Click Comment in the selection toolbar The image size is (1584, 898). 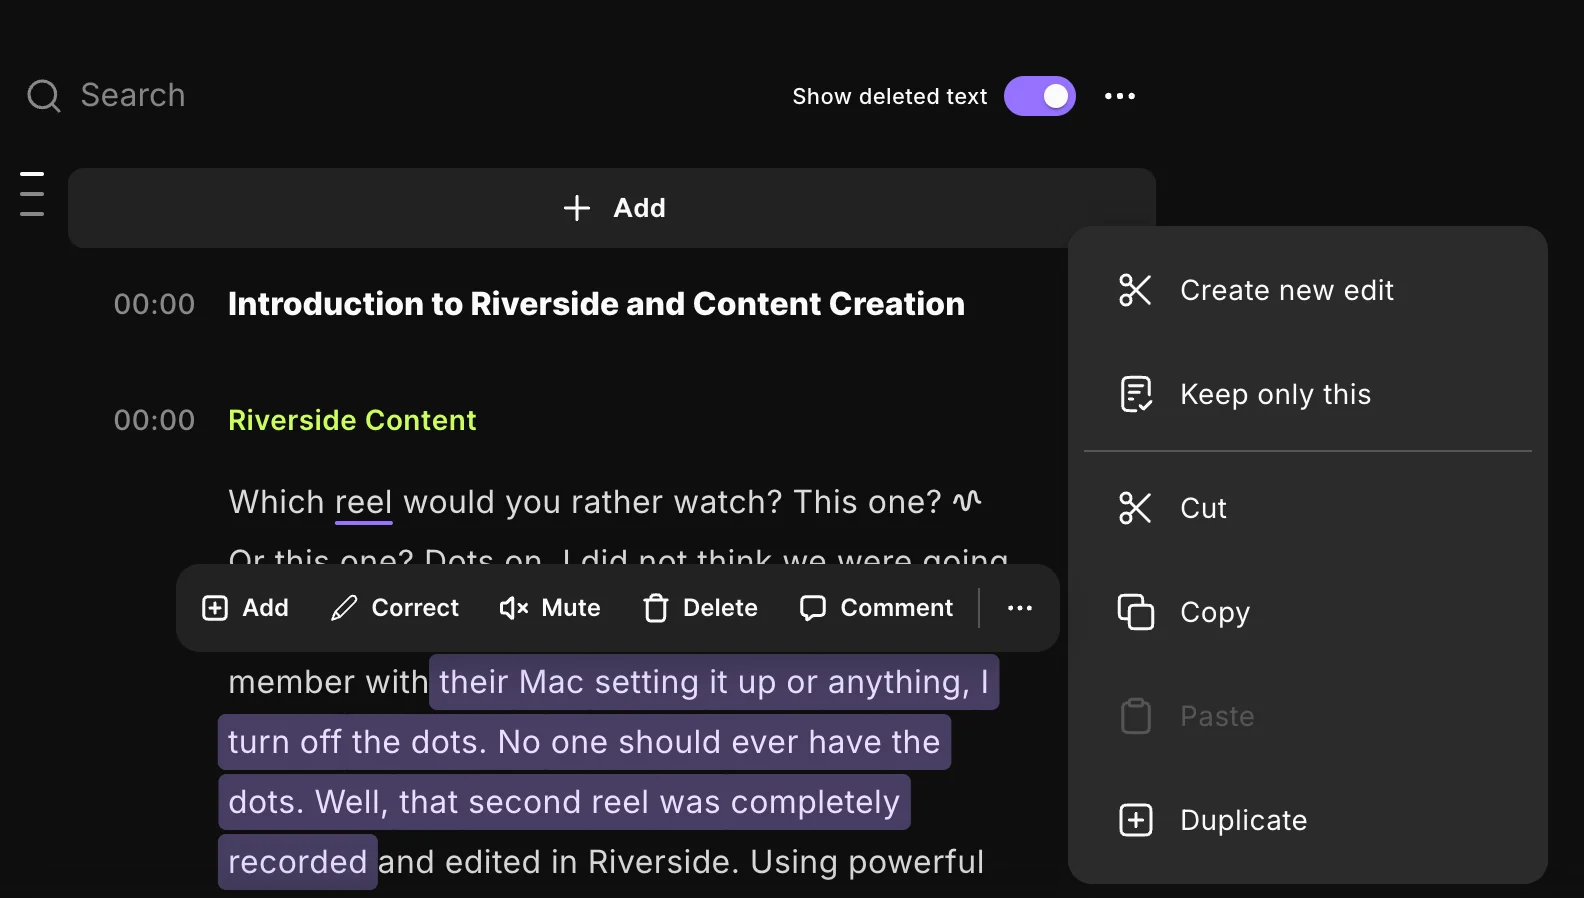pyautogui.click(x=876, y=608)
